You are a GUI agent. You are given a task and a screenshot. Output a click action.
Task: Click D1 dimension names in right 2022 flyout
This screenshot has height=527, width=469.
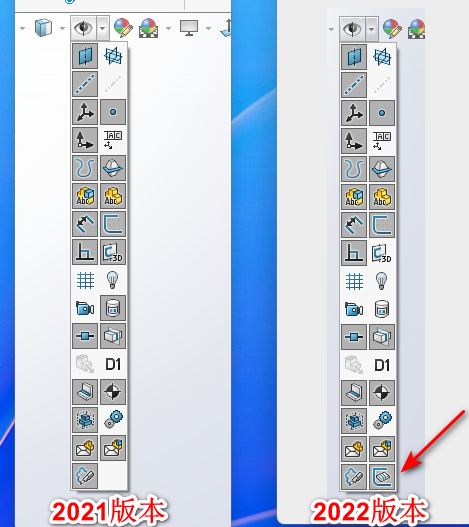382,365
